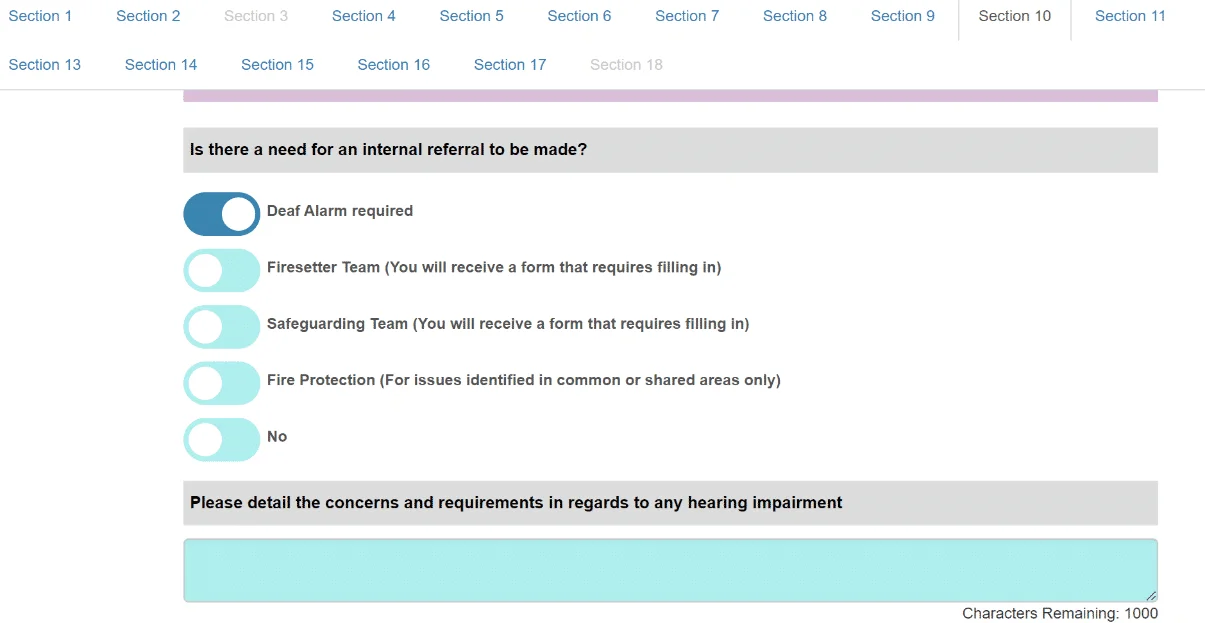The height and width of the screenshot is (623, 1205).
Task: Turn on the Safeguarding Team toggle
Action: click(221, 326)
